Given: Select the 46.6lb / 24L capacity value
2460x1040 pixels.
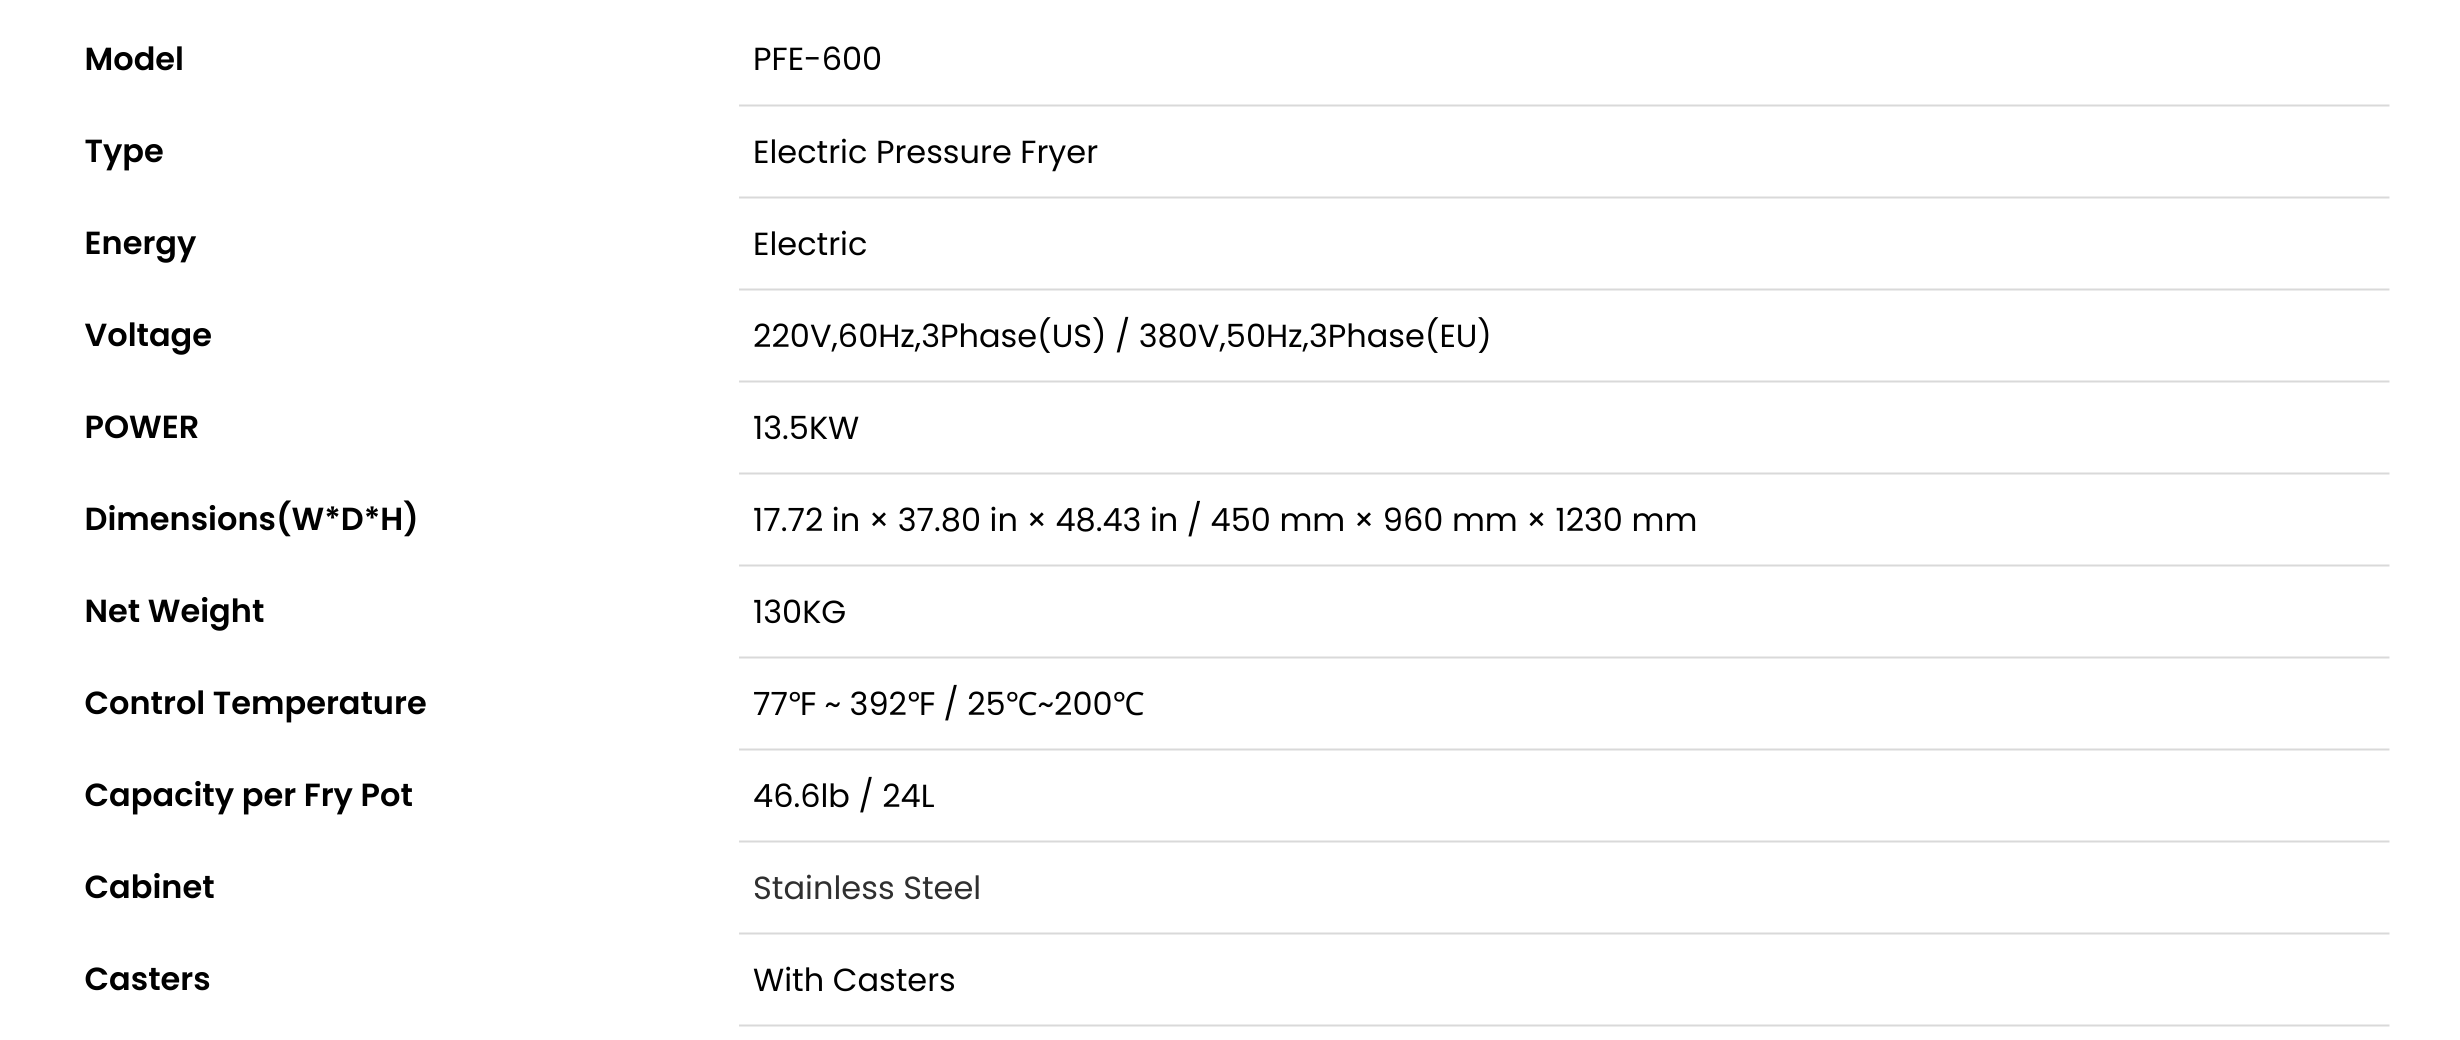Looking at the screenshot, I should coord(844,796).
